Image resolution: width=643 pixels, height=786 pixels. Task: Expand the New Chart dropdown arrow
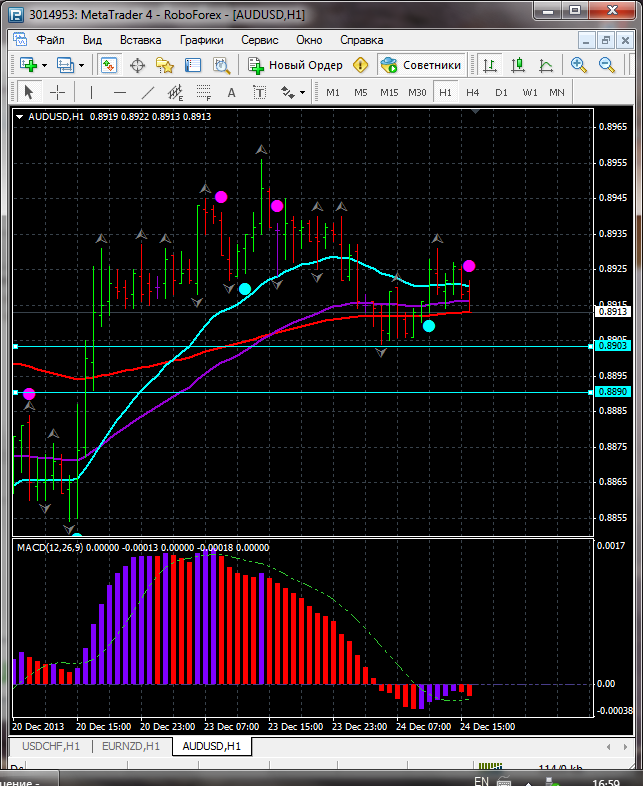(44, 65)
